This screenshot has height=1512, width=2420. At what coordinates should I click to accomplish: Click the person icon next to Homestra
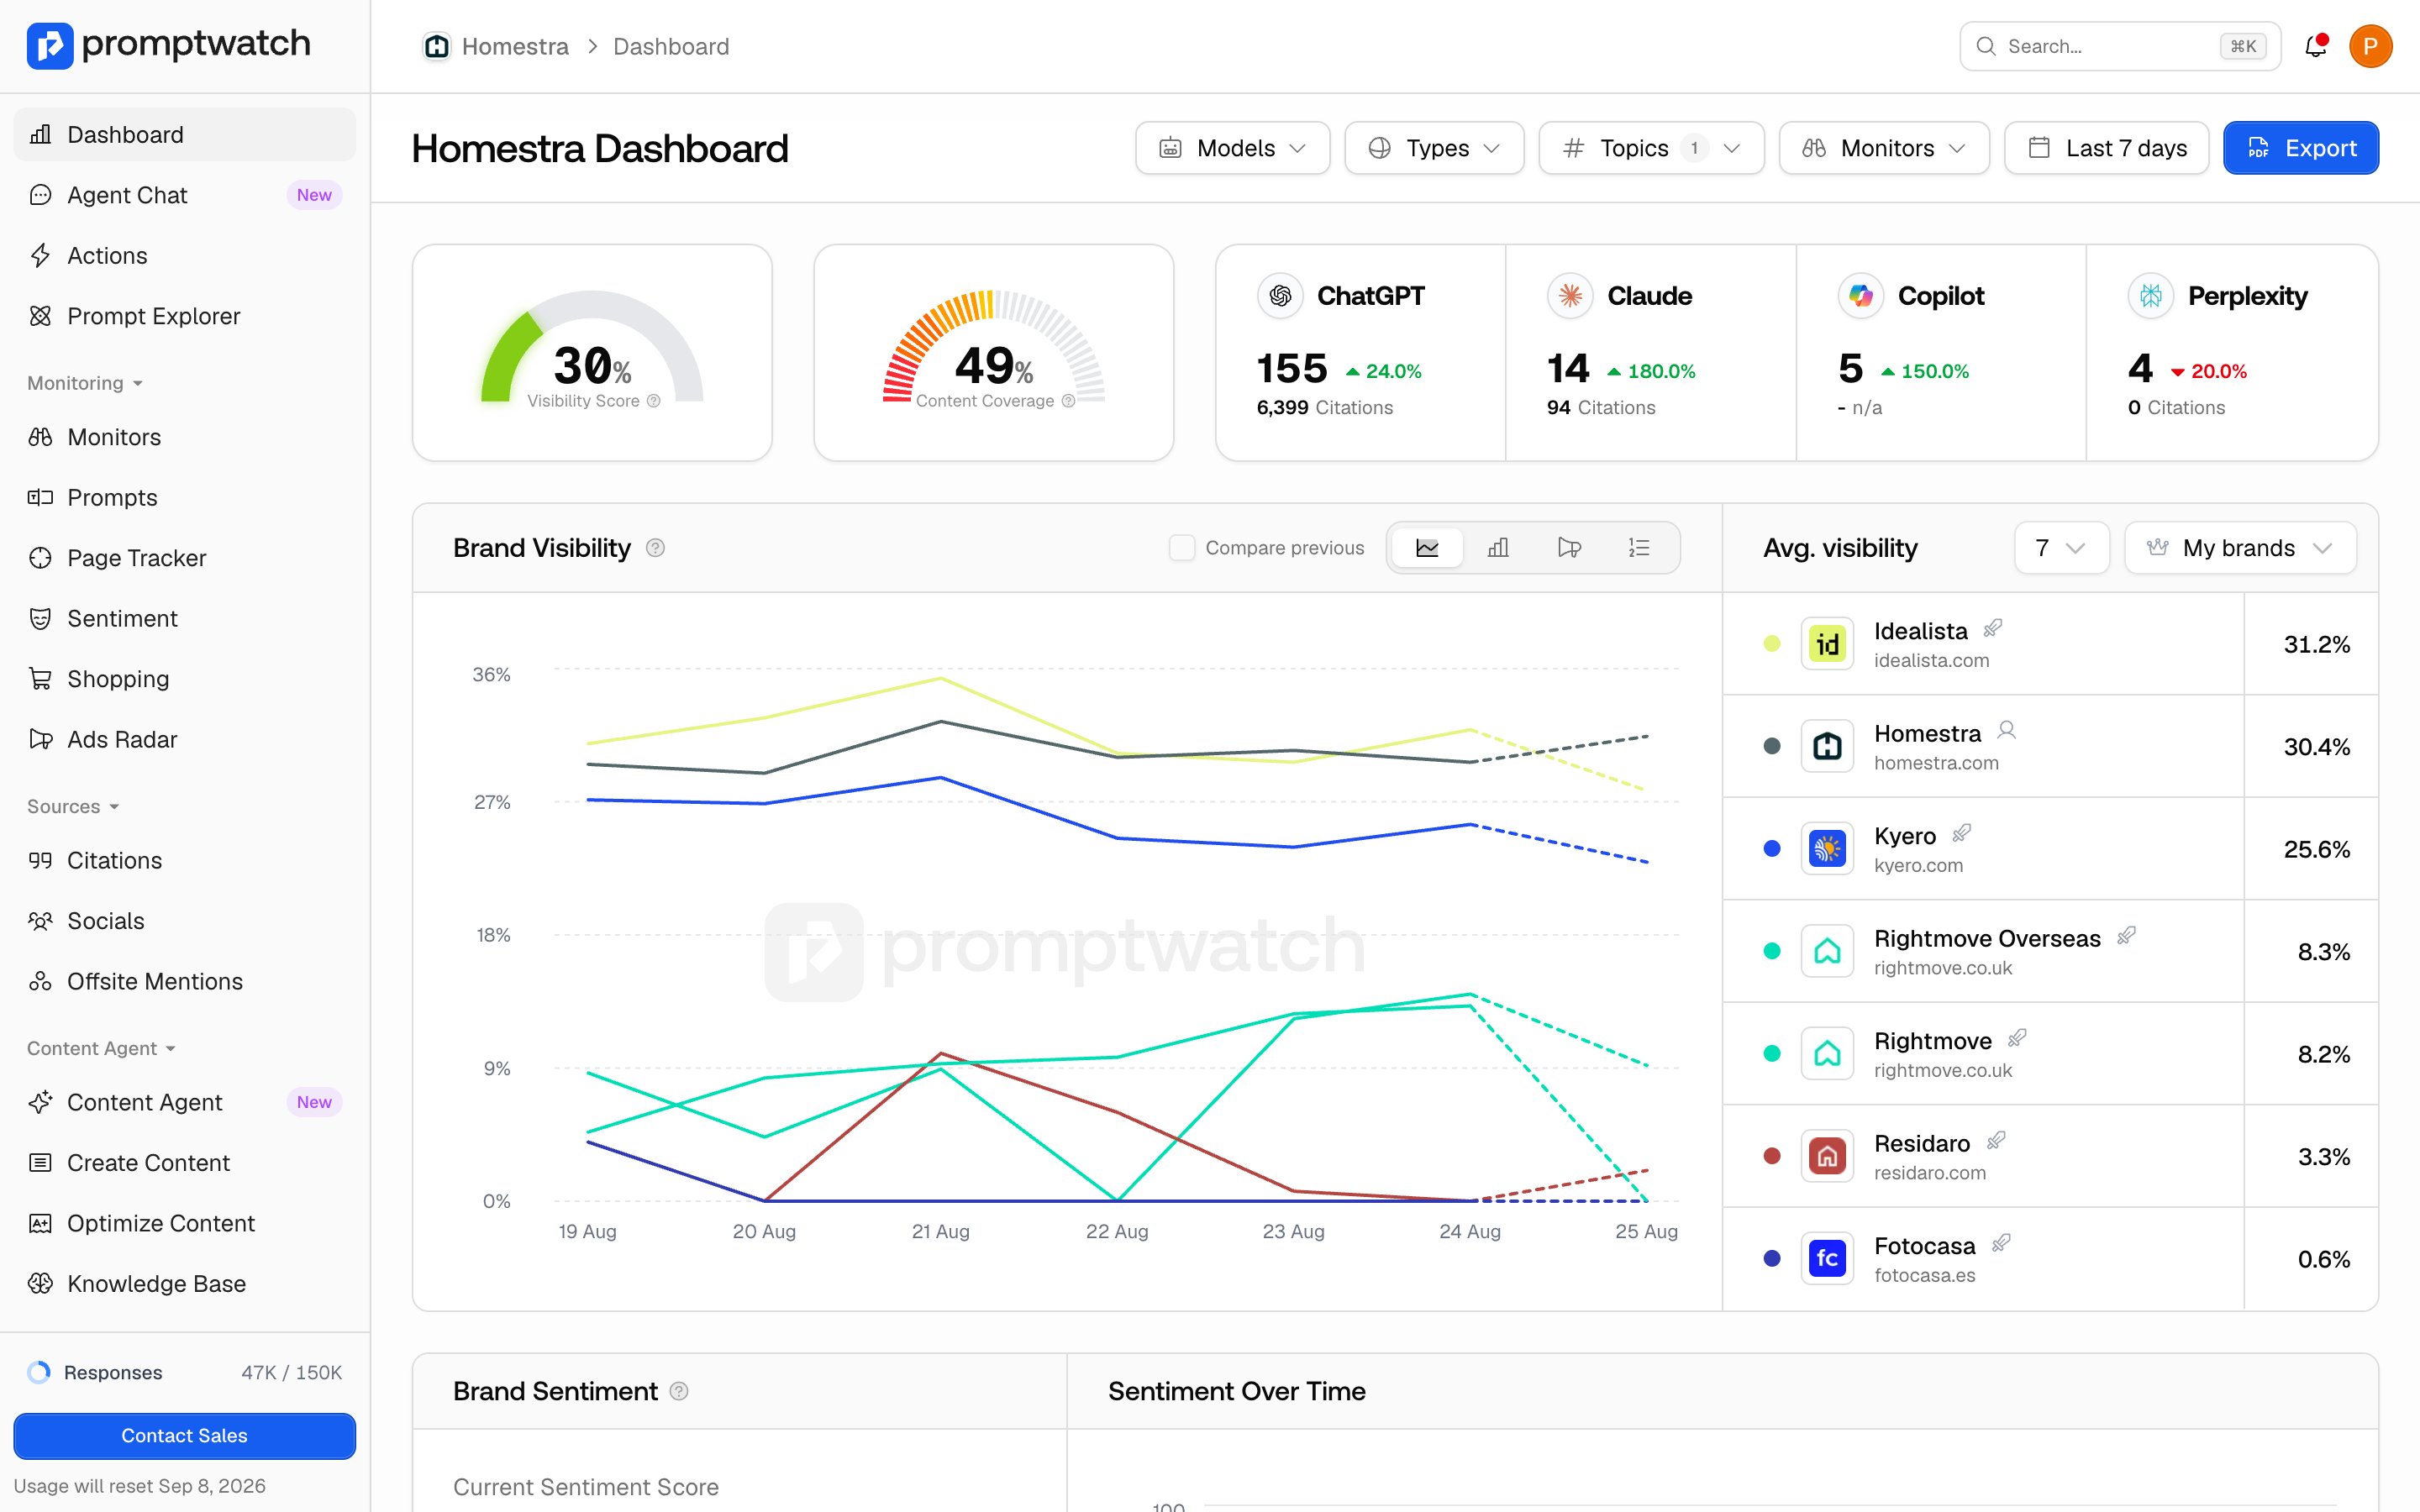(2006, 730)
